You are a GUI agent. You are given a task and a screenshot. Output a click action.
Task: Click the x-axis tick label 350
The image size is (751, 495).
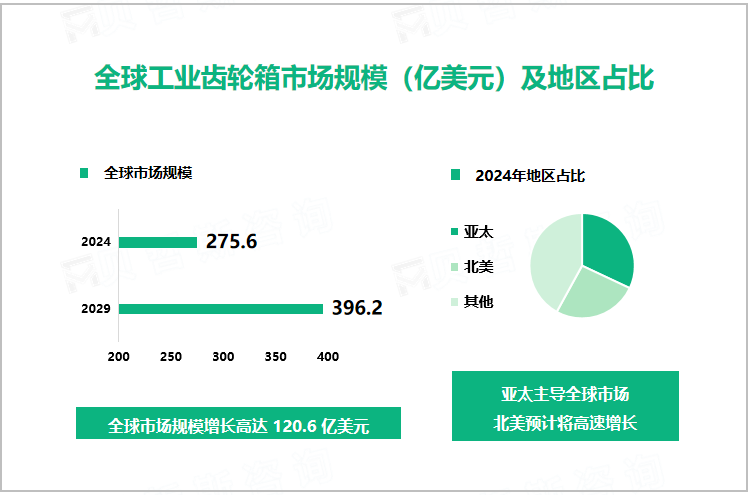click(275, 357)
